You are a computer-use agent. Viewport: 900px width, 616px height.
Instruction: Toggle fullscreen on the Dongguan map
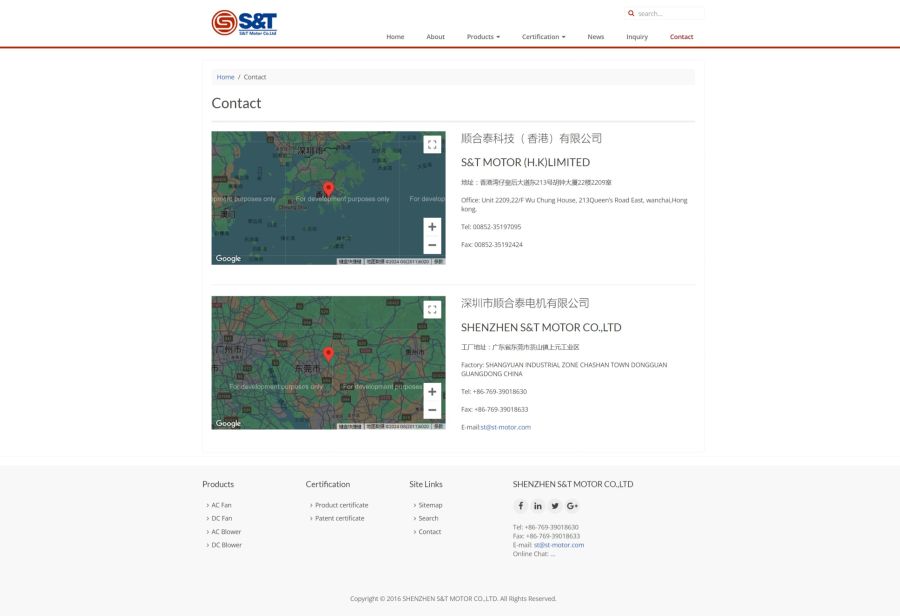(x=432, y=309)
